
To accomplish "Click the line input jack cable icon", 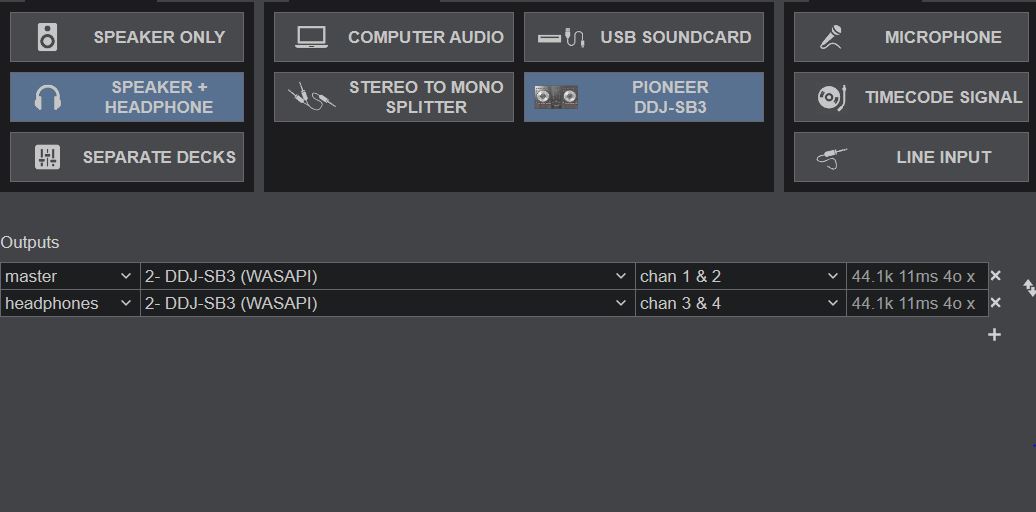I will click(831, 158).
